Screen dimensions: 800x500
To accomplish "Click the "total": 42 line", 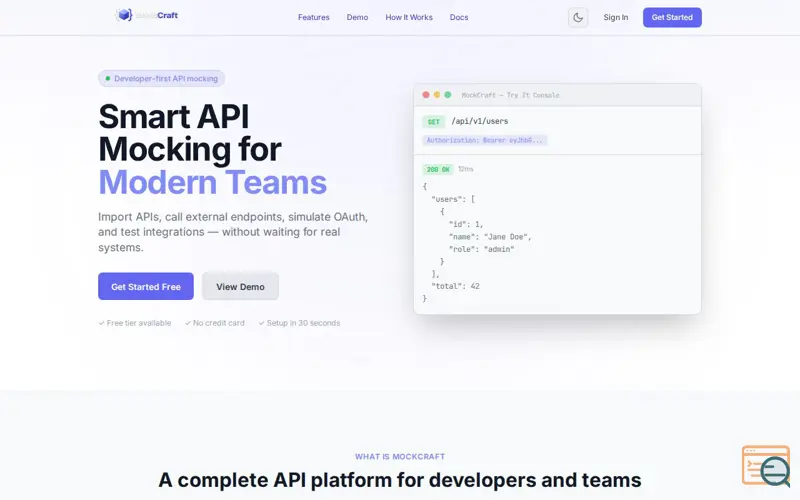I will [455, 286].
